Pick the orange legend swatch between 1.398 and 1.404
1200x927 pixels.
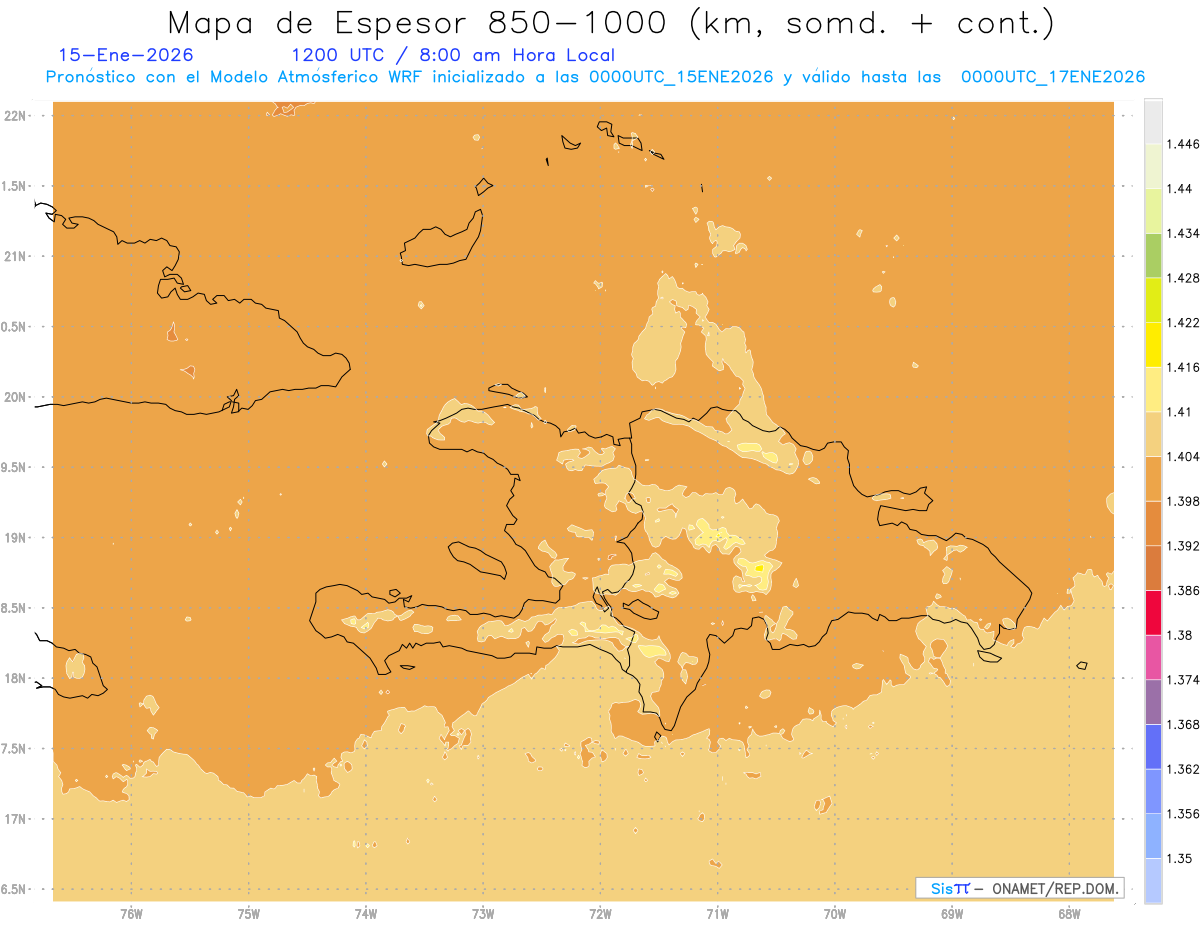point(1153,478)
